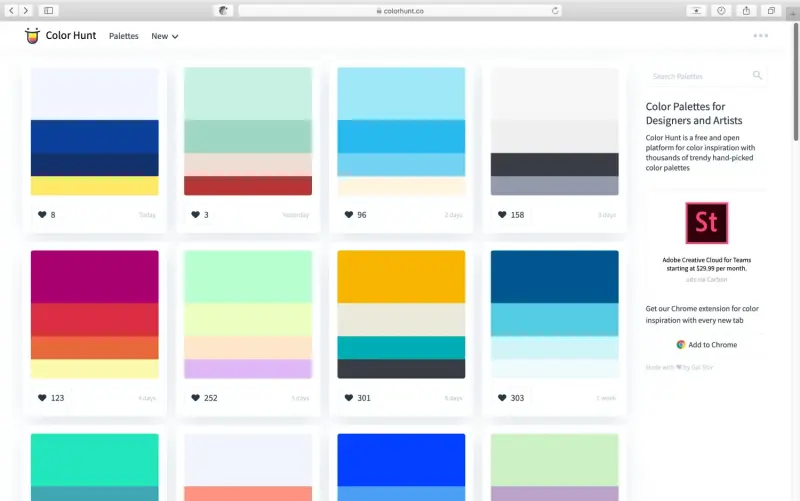The width and height of the screenshot is (800, 501).
Task: Click the 'Today' date label
Action: click(x=147, y=215)
